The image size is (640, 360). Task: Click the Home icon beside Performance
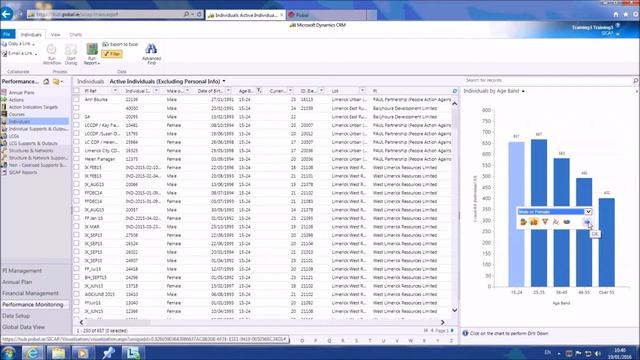46,82
